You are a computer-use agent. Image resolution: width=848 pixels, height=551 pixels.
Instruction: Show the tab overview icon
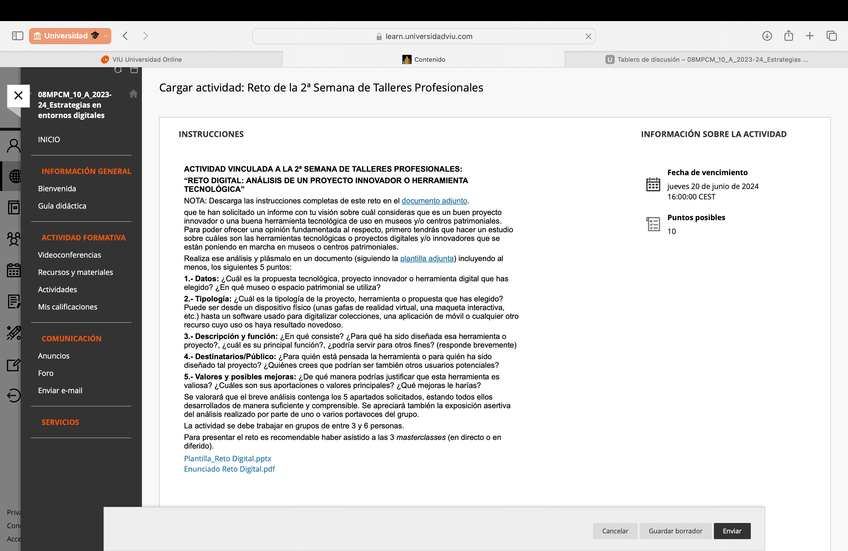click(832, 36)
